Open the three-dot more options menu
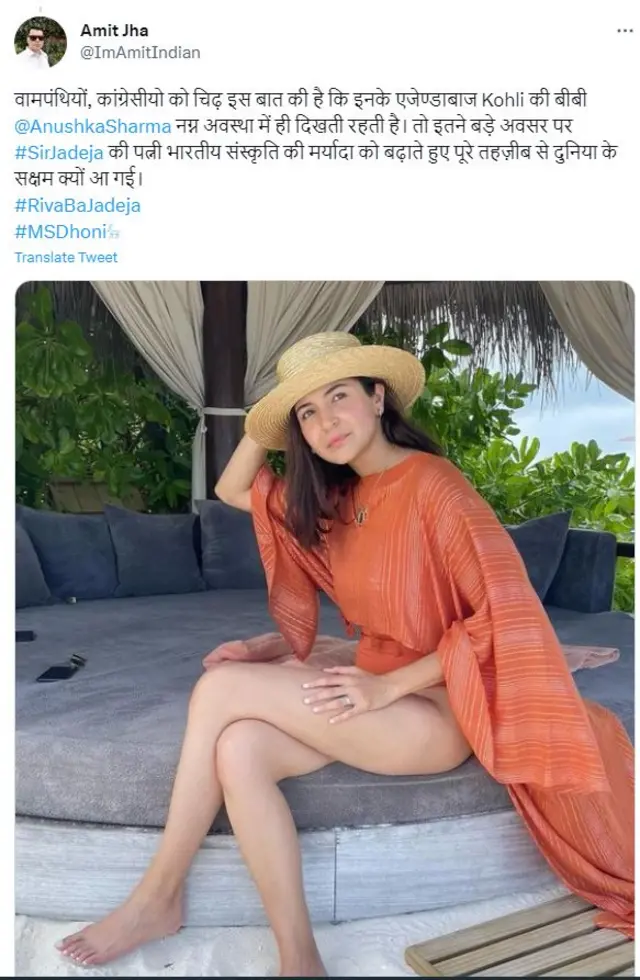The height and width of the screenshot is (980, 640). point(624,31)
